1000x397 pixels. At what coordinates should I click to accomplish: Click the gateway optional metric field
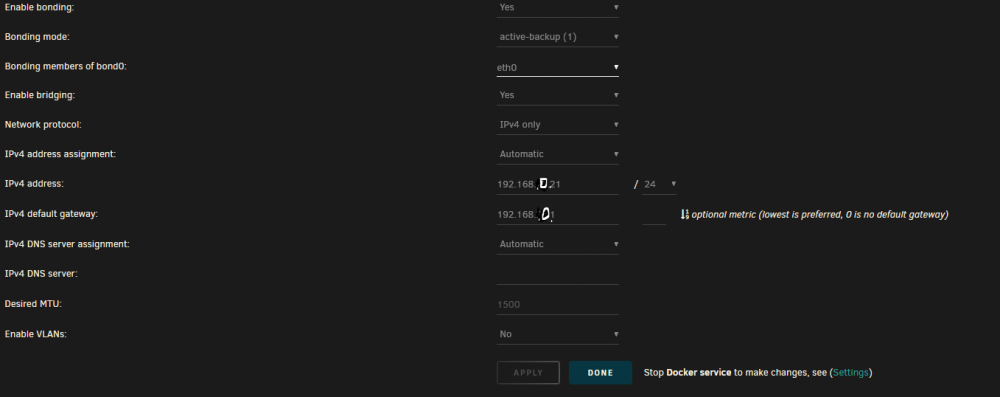click(x=654, y=215)
